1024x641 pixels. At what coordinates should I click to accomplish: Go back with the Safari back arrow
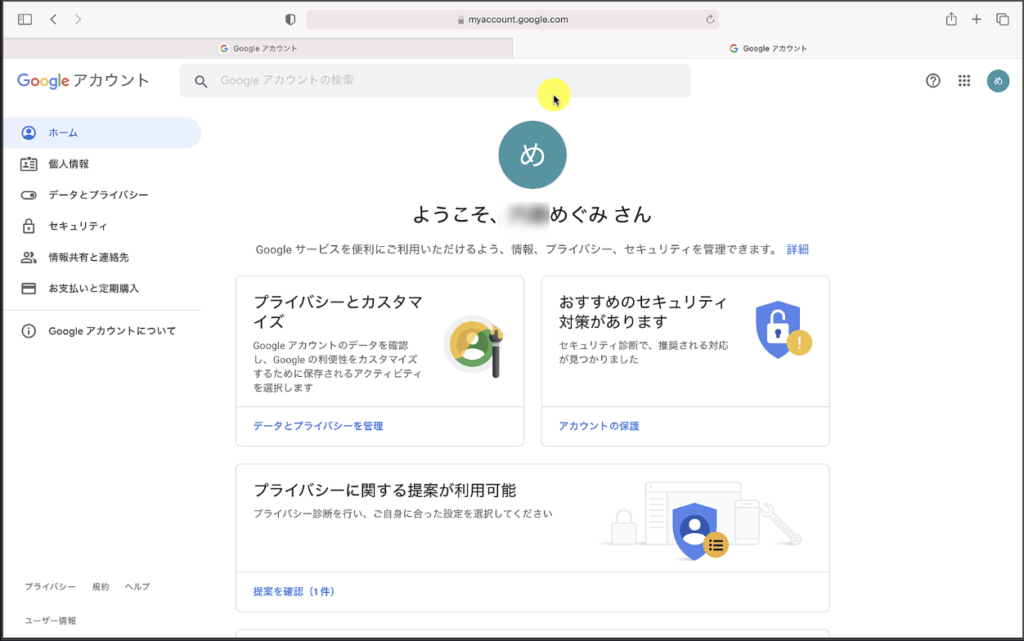[x=54, y=20]
